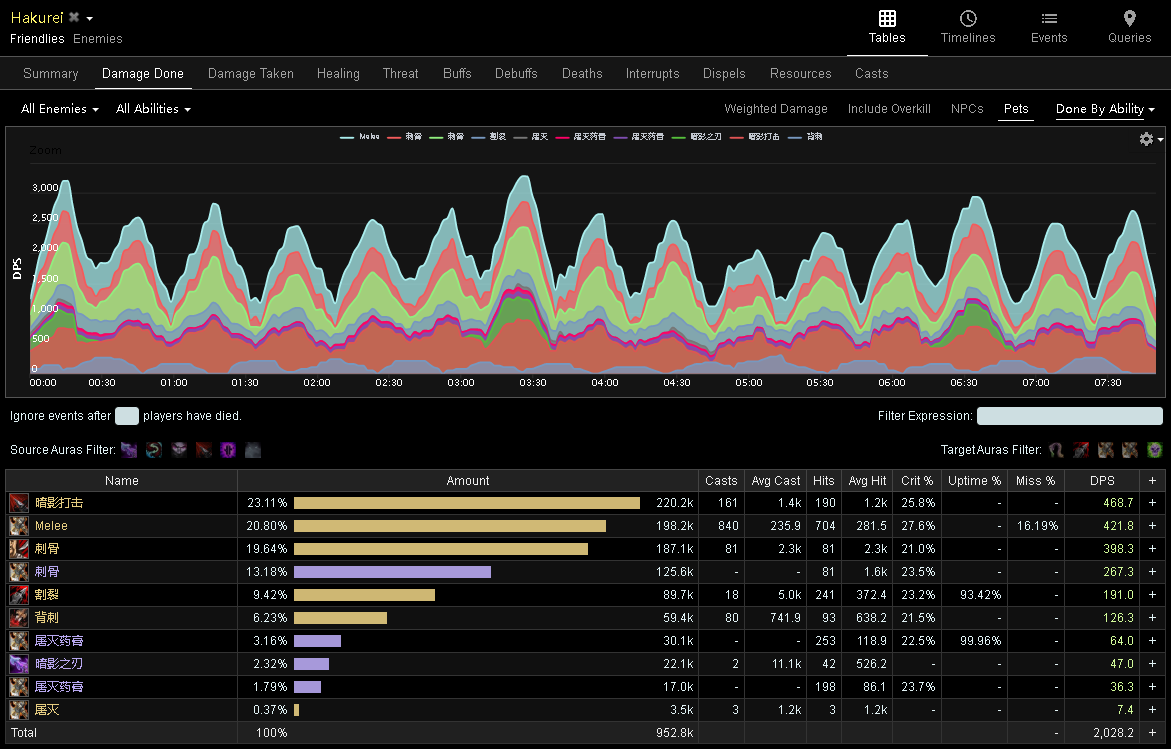Open chart settings gear icon
This screenshot has height=749, width=1171.
(x=1146, y=139)
